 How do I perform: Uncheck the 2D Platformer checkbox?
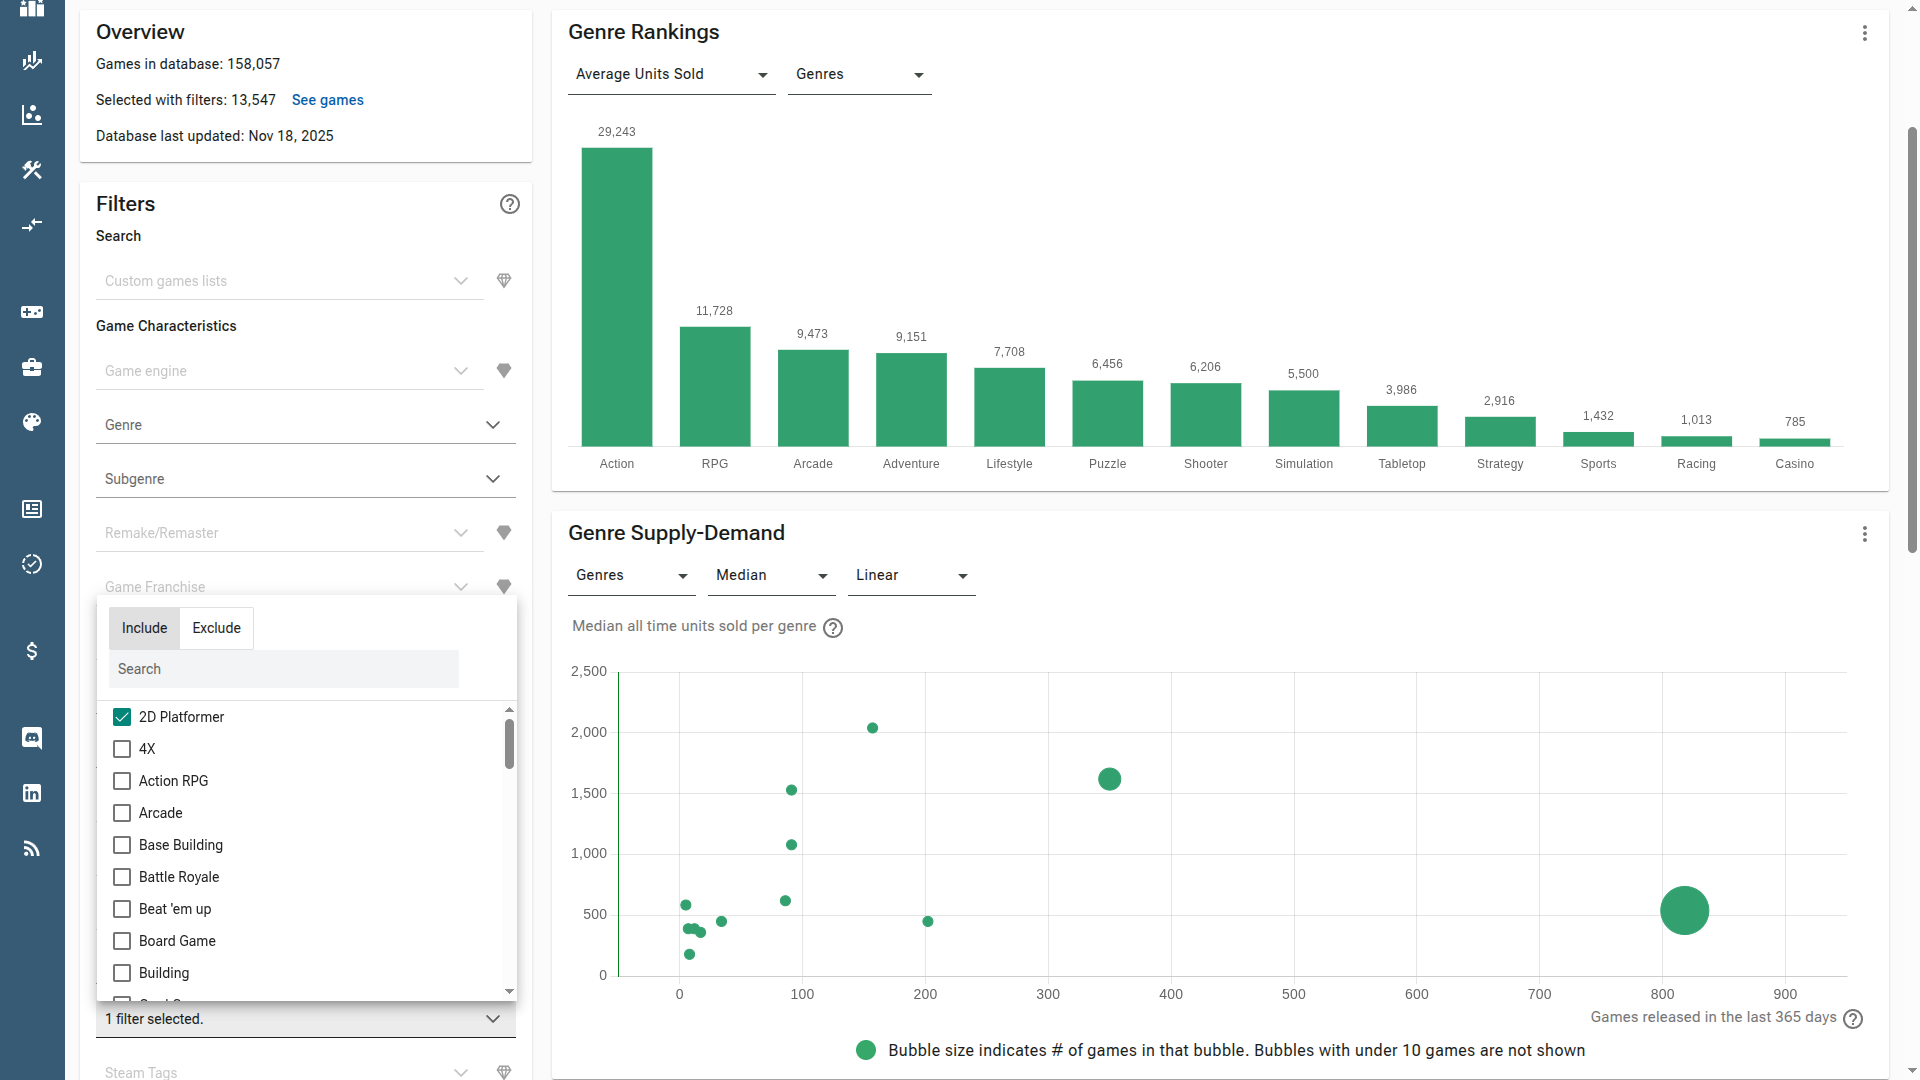pos(122,717)
